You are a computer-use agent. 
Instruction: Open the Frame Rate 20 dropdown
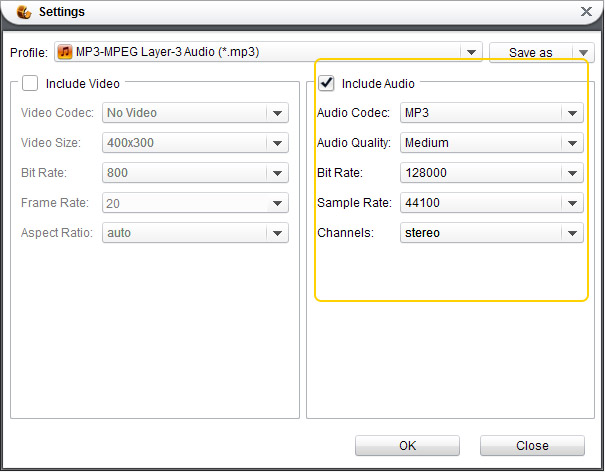(195, 203)
